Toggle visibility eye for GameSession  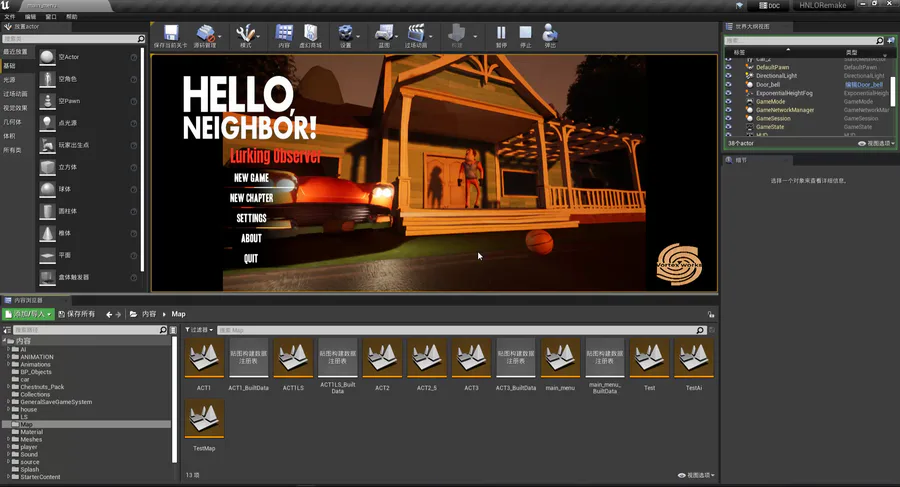728,118
